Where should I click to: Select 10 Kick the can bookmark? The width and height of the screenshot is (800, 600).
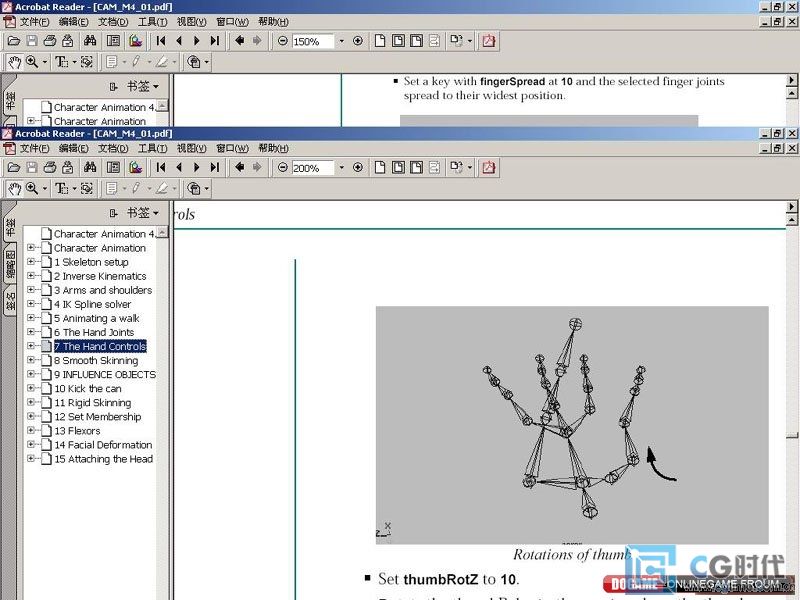coord(88,388)
